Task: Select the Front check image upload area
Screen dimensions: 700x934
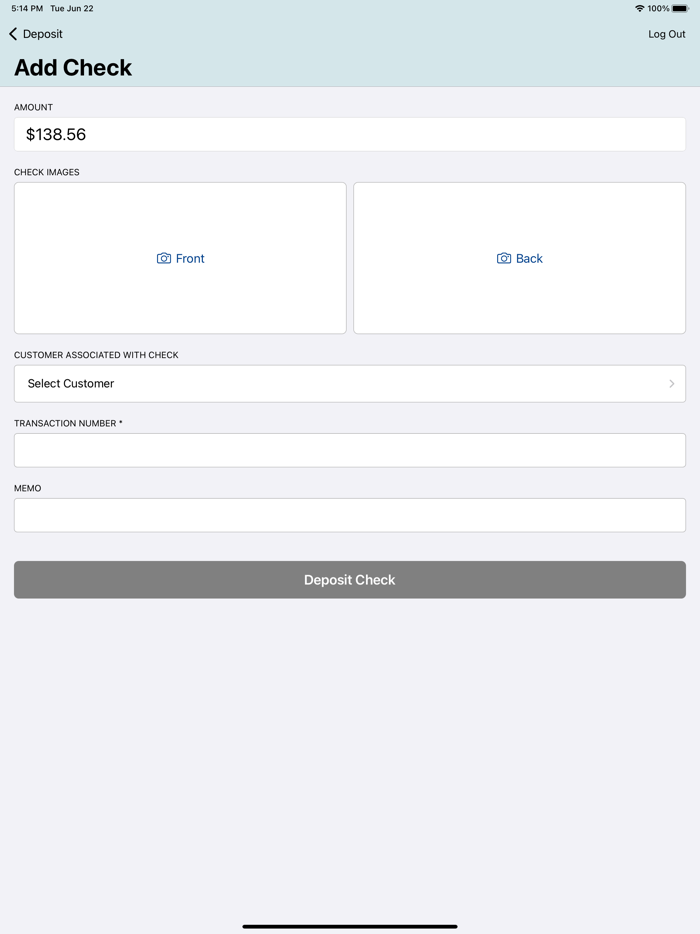Action: 180,257
